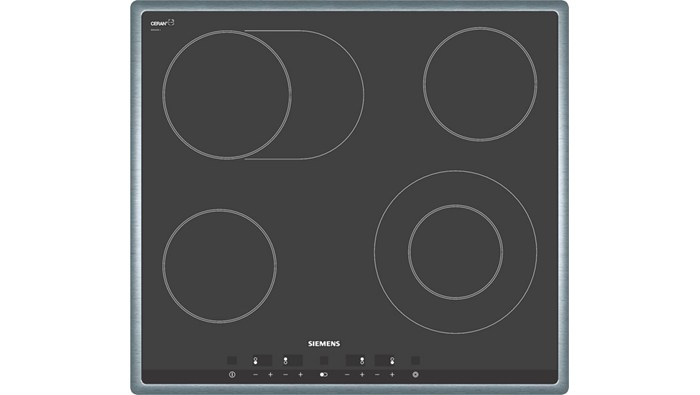Click the CERAN logo in corner
The image size is (700, 395).
tap(162, 23)
